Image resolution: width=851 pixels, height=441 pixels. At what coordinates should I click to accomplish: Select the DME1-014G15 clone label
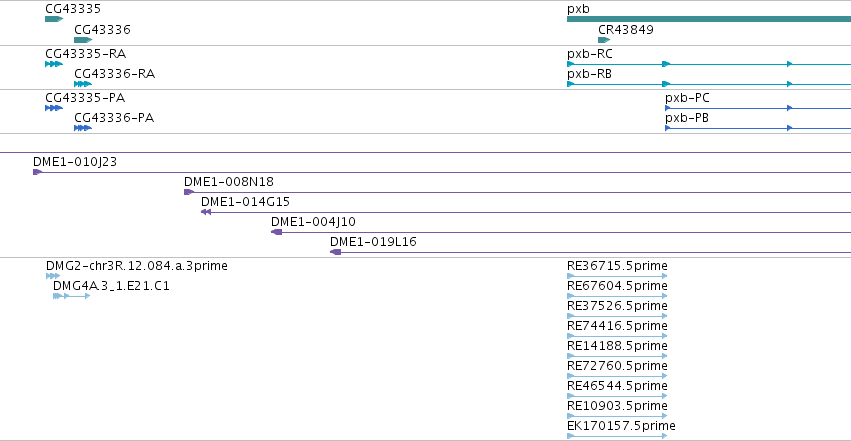(x=245, y=202)
